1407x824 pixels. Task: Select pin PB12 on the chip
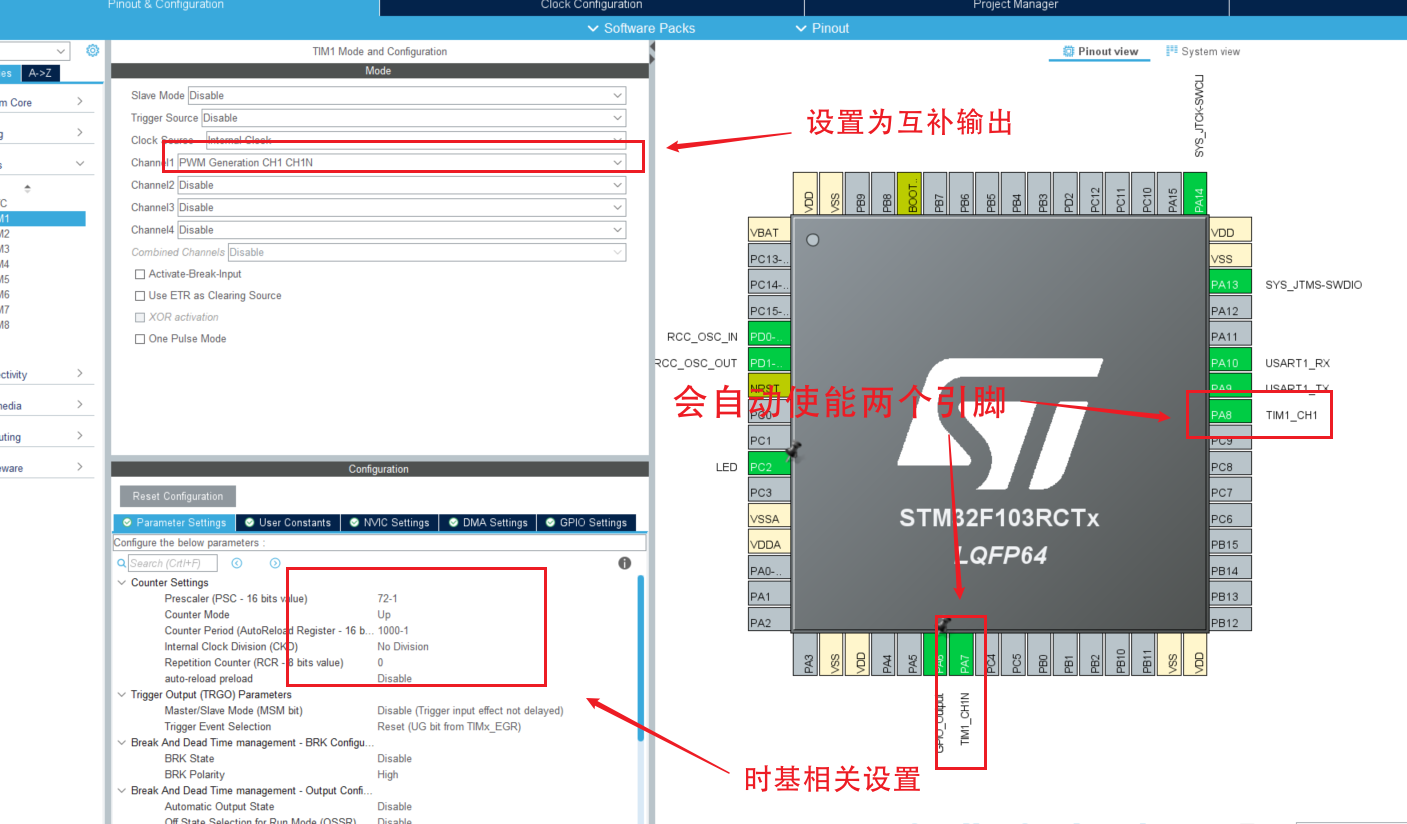click(1230, 622)
